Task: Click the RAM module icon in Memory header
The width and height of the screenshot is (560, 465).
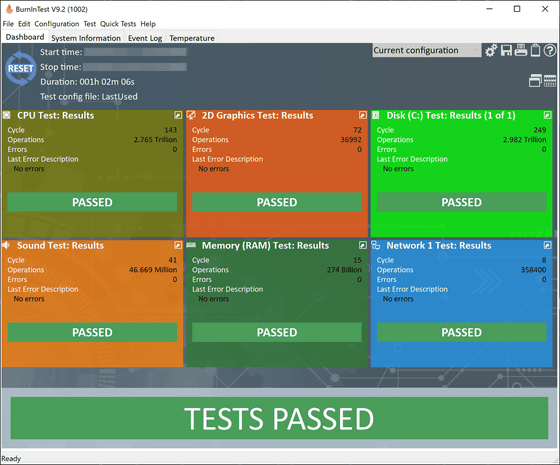Action: pyautogui.click(x=191, y=245)
